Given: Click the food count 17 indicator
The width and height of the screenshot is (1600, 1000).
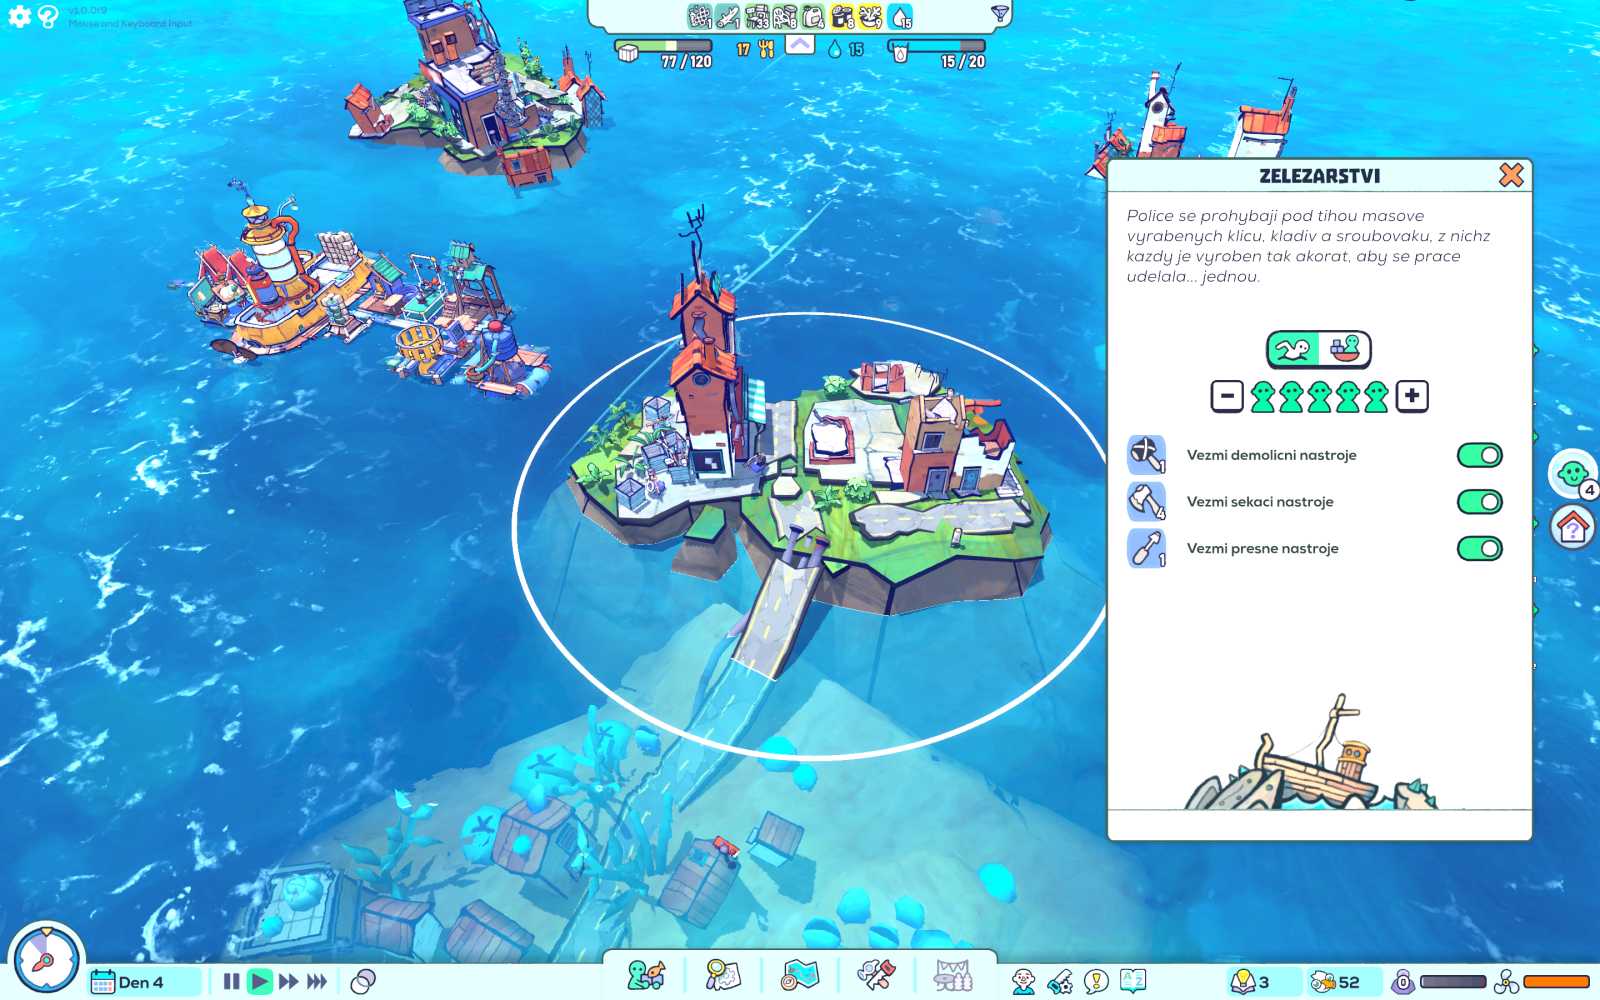Looking at the screenshot, I should coord(755,49).
